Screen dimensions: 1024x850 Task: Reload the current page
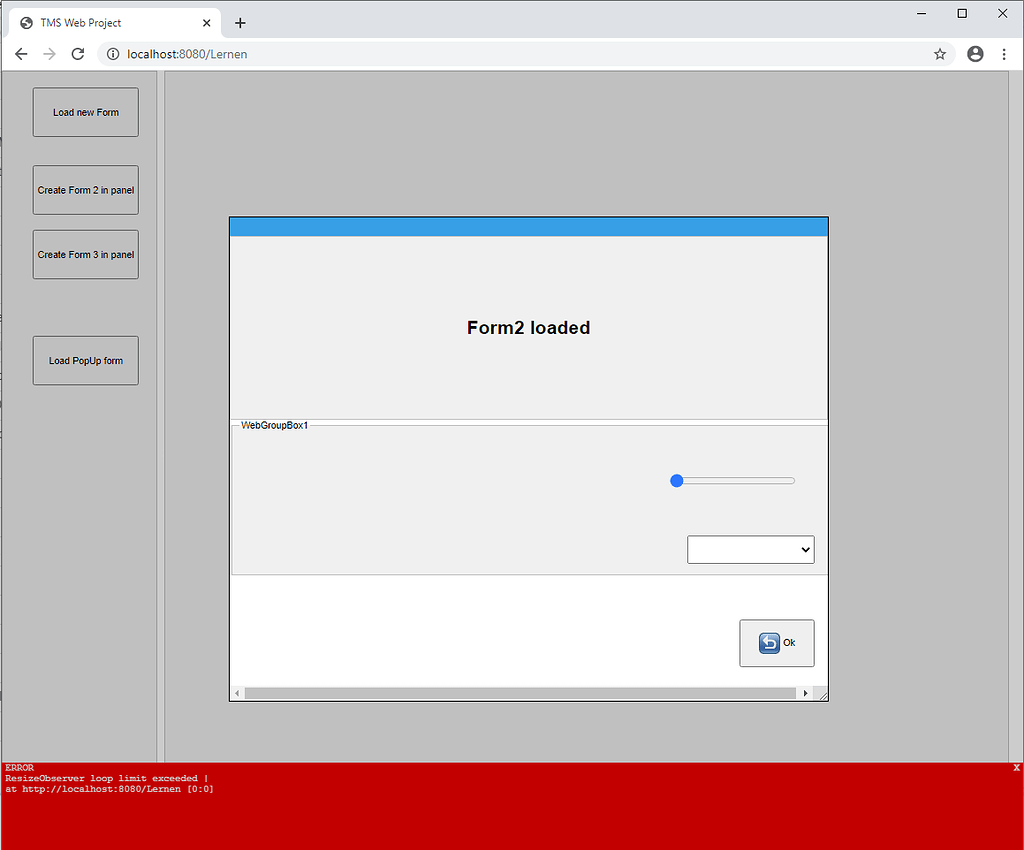78,54
